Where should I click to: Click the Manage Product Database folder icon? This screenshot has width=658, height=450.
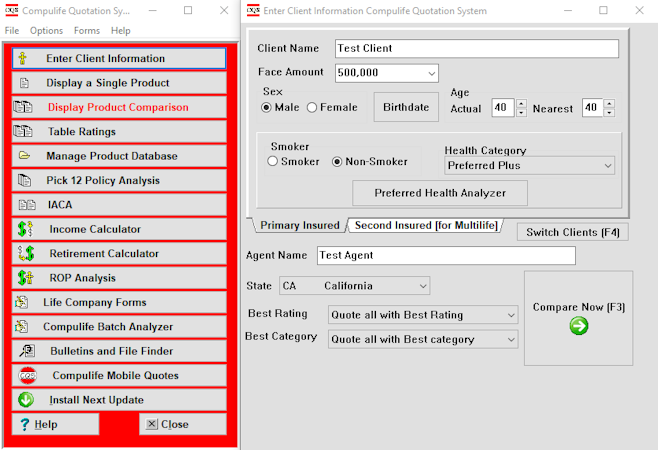pyautogui.click(x=24, y=156)
